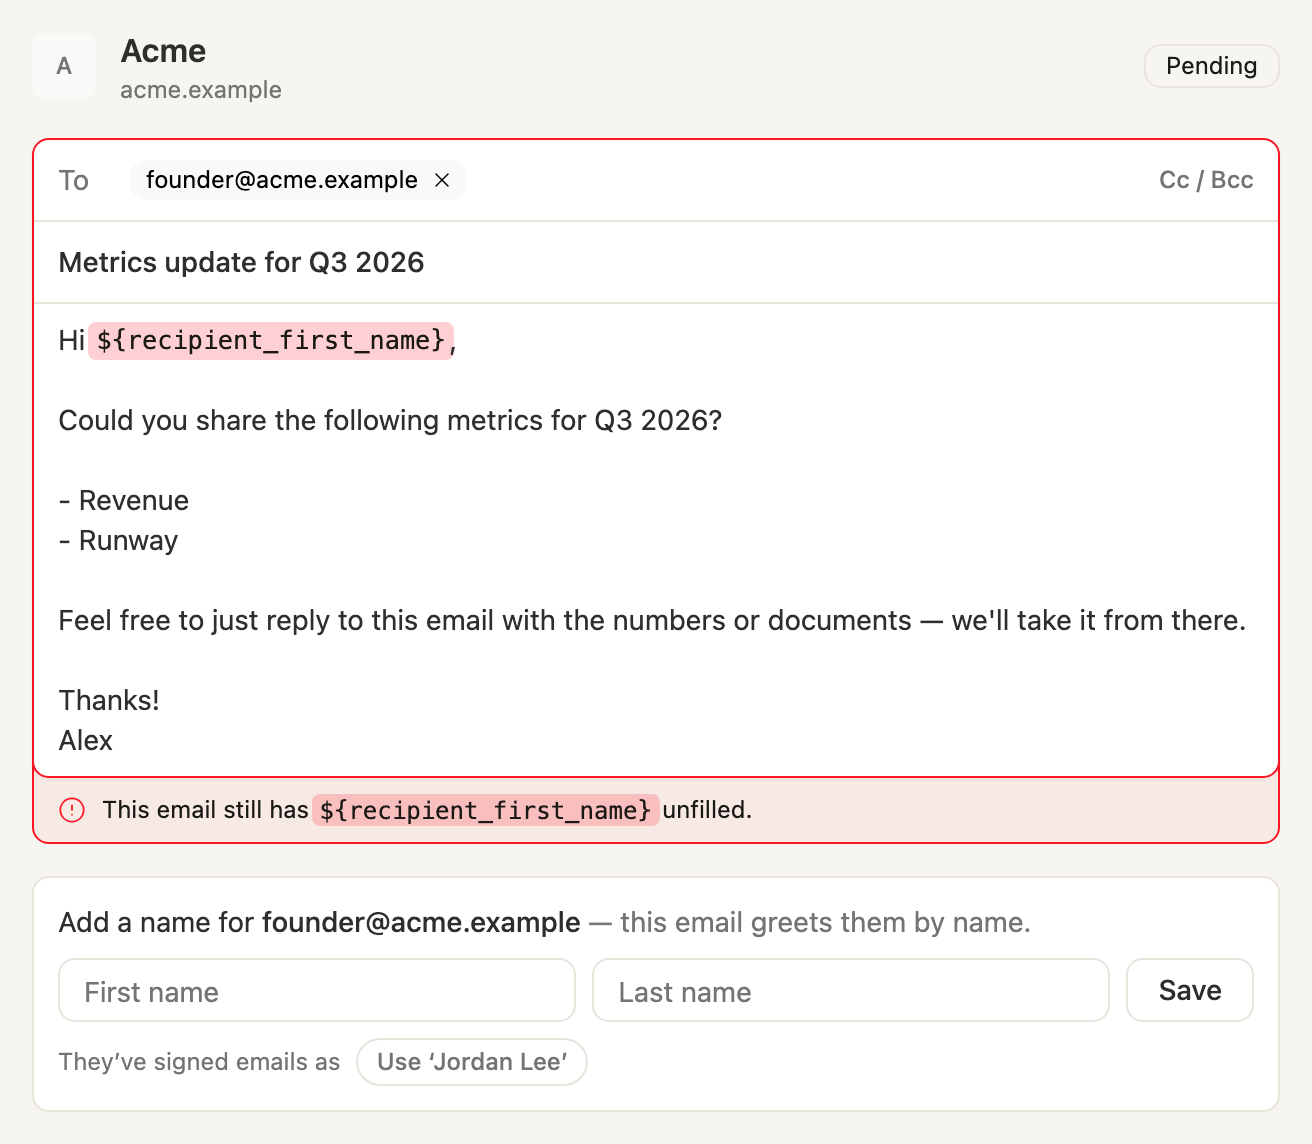This screenshot has width=1312, height=1144.
Task: Click the 'To' field label
Action: tap(74, 180)
